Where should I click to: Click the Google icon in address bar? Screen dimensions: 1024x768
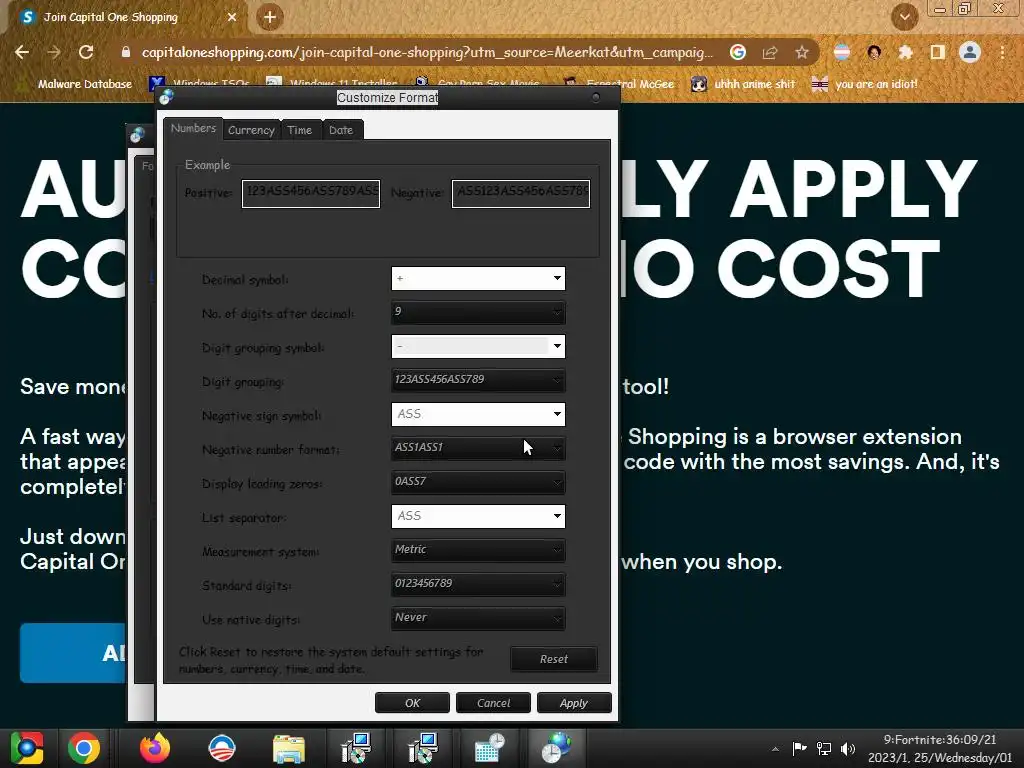pyautogui.click(x=738, y=52)
